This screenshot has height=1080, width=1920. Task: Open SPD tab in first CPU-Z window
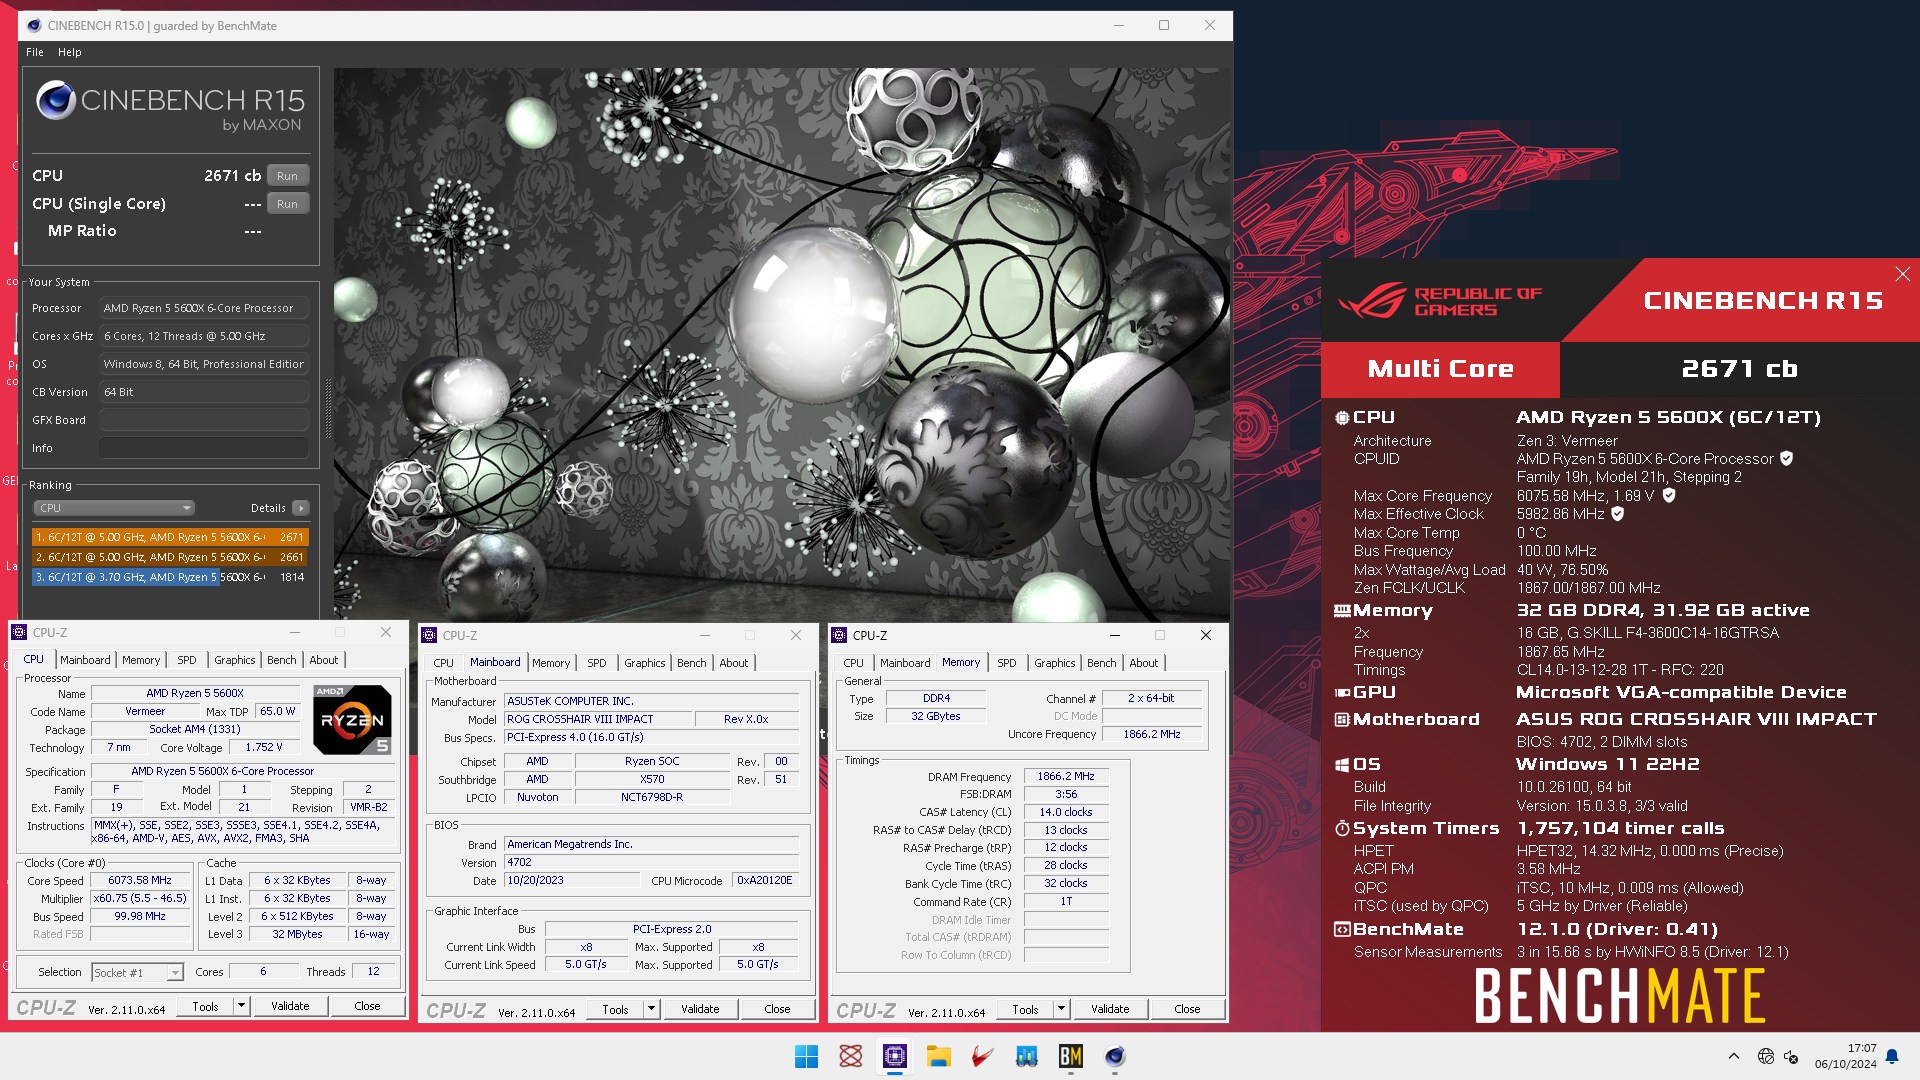pyautogui.click(x=187, y=660)
